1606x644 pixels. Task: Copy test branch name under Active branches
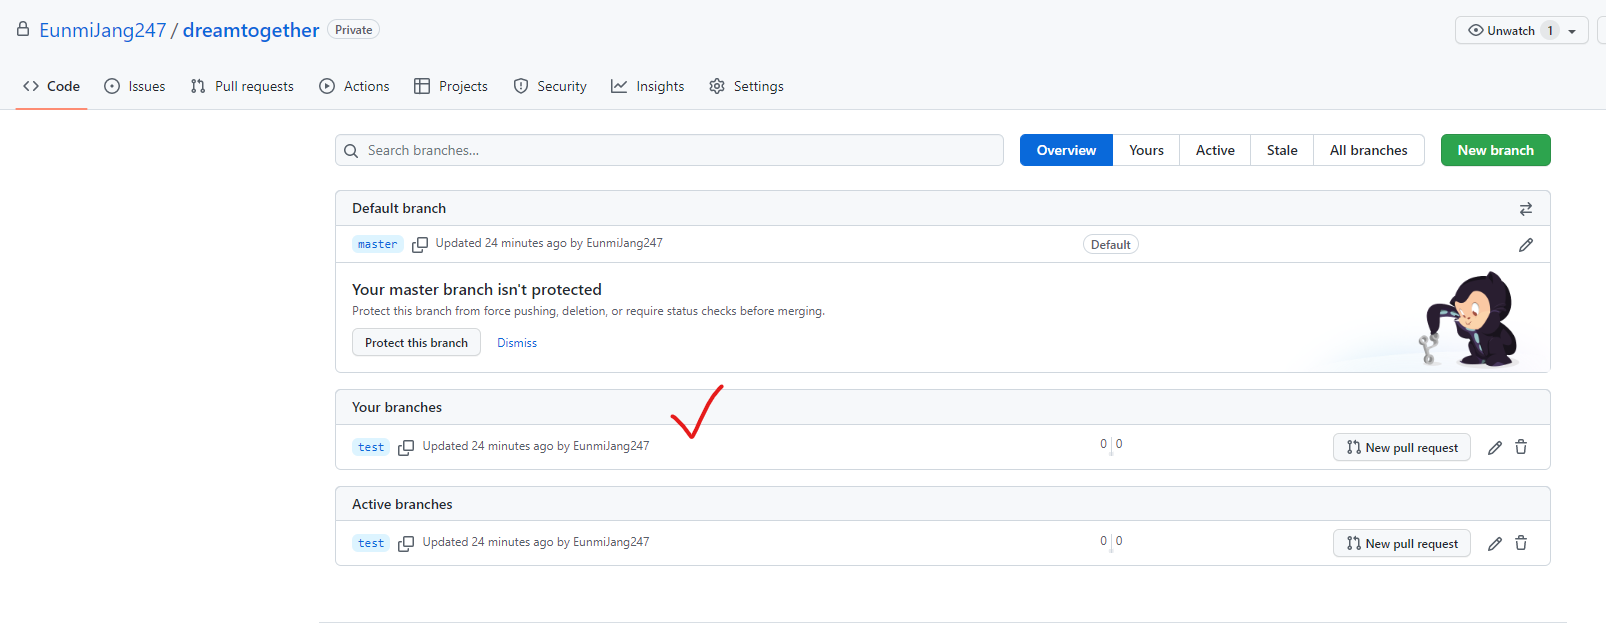[406, 544]
